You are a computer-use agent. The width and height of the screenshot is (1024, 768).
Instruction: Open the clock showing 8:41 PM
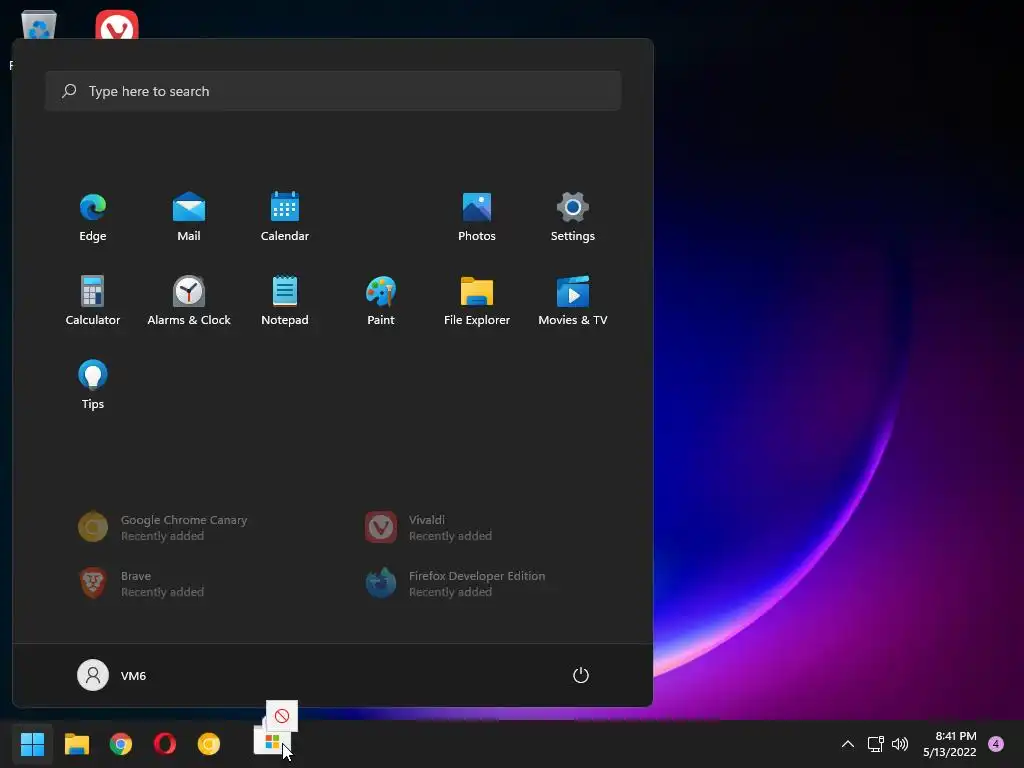click(x=950, y=744)
